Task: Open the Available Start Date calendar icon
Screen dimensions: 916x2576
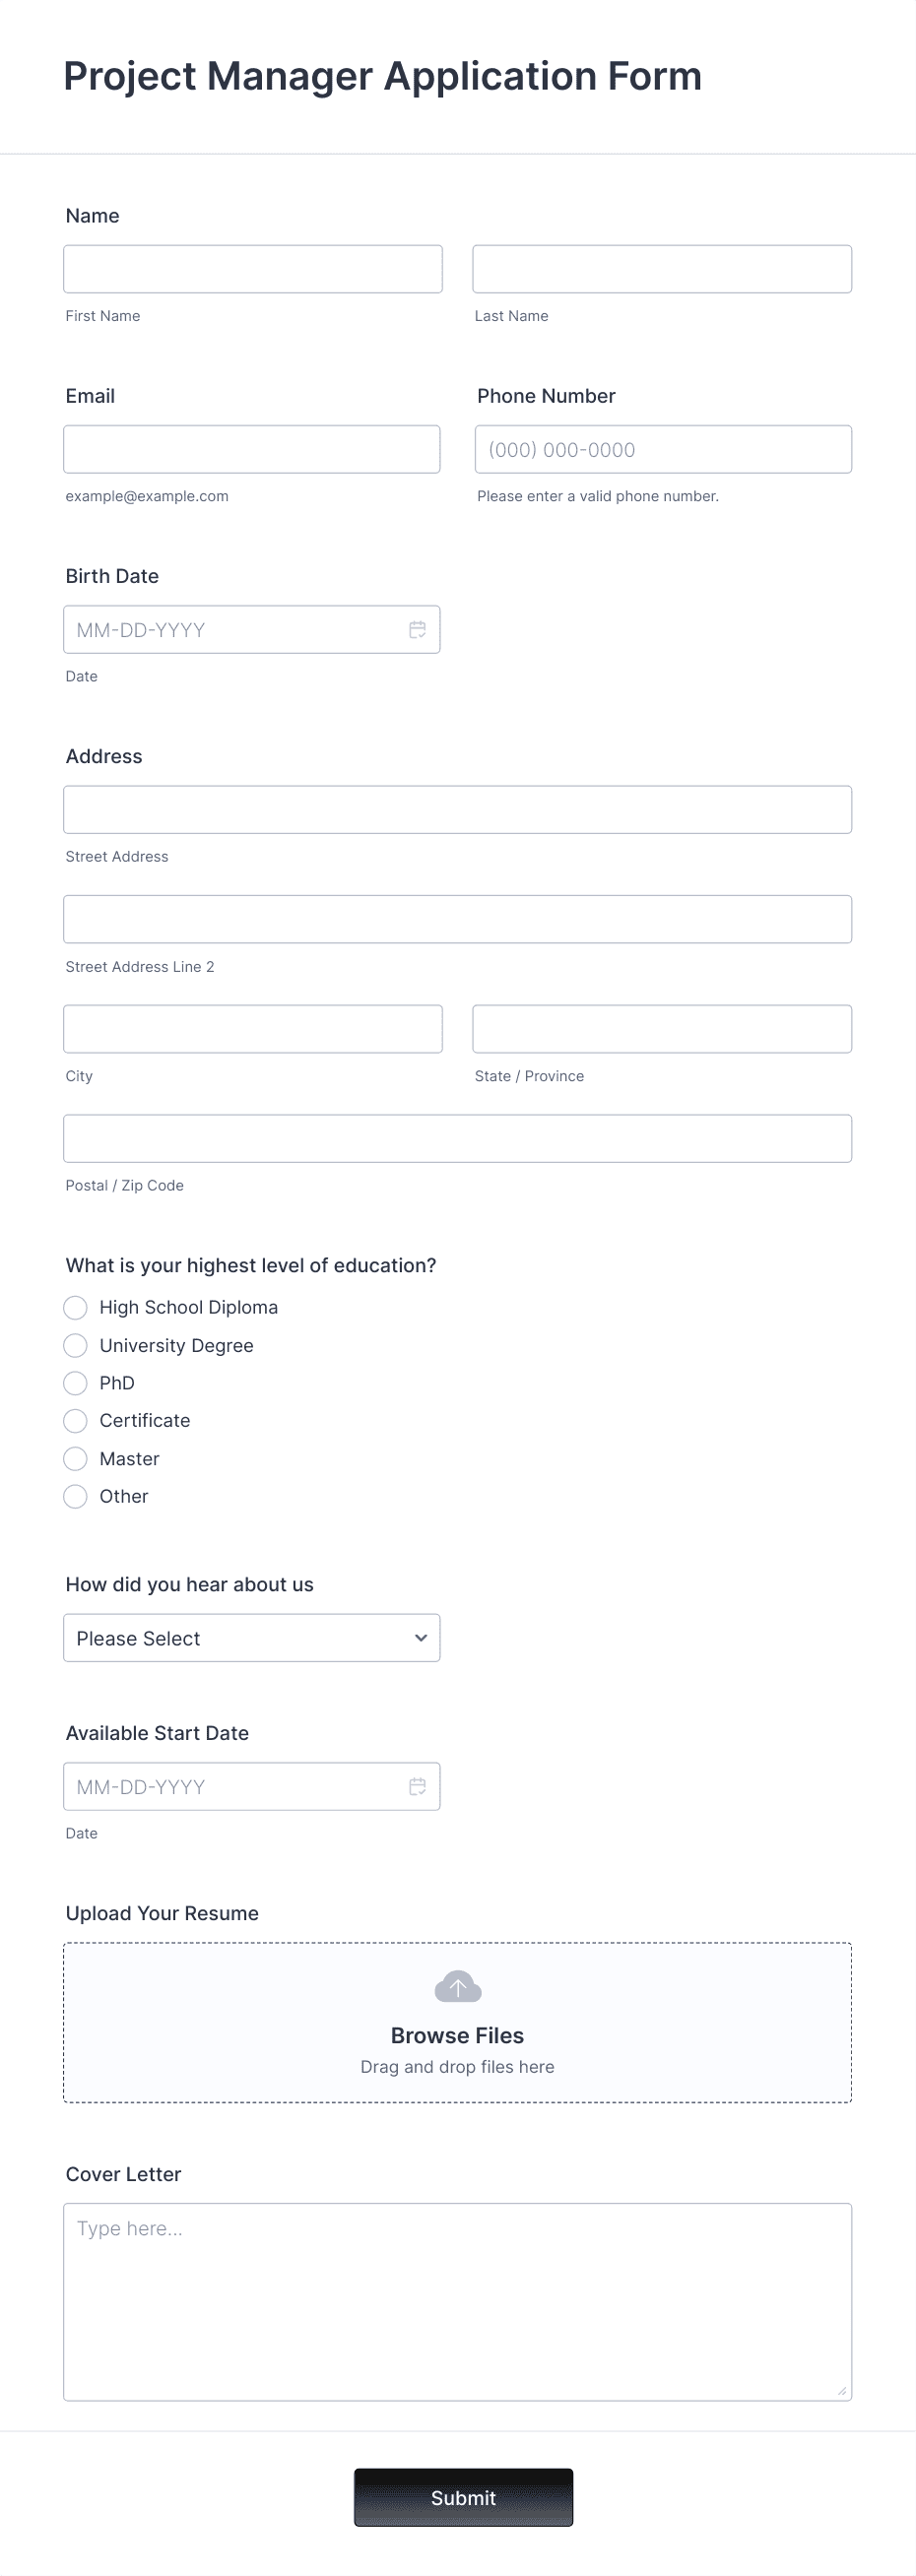Action: coord(418,1786)
